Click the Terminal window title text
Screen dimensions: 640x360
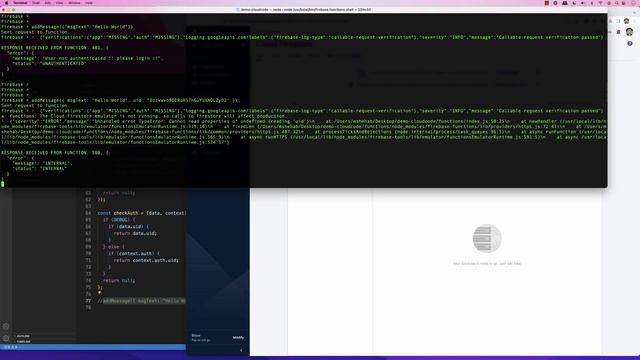[306, 9]
